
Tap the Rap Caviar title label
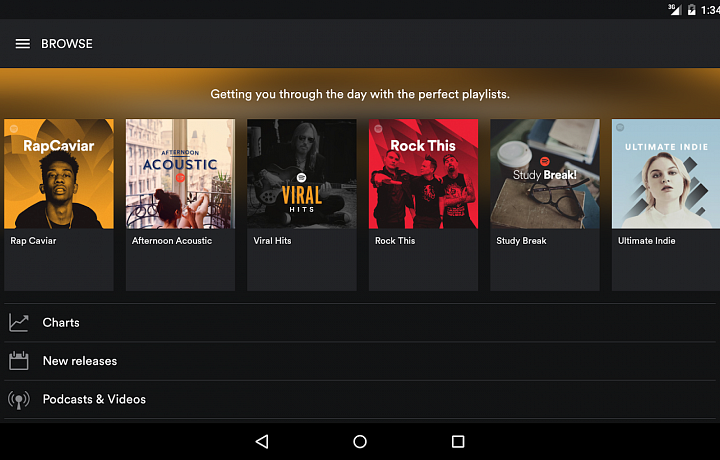coord(33,241)
